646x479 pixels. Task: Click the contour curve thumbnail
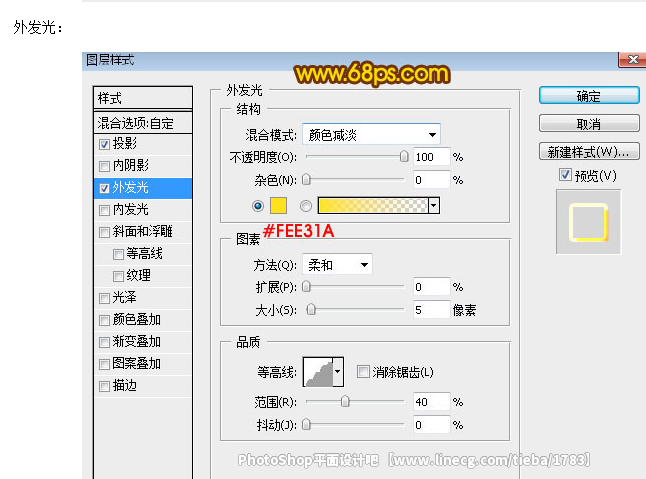(x=318, y=372)
